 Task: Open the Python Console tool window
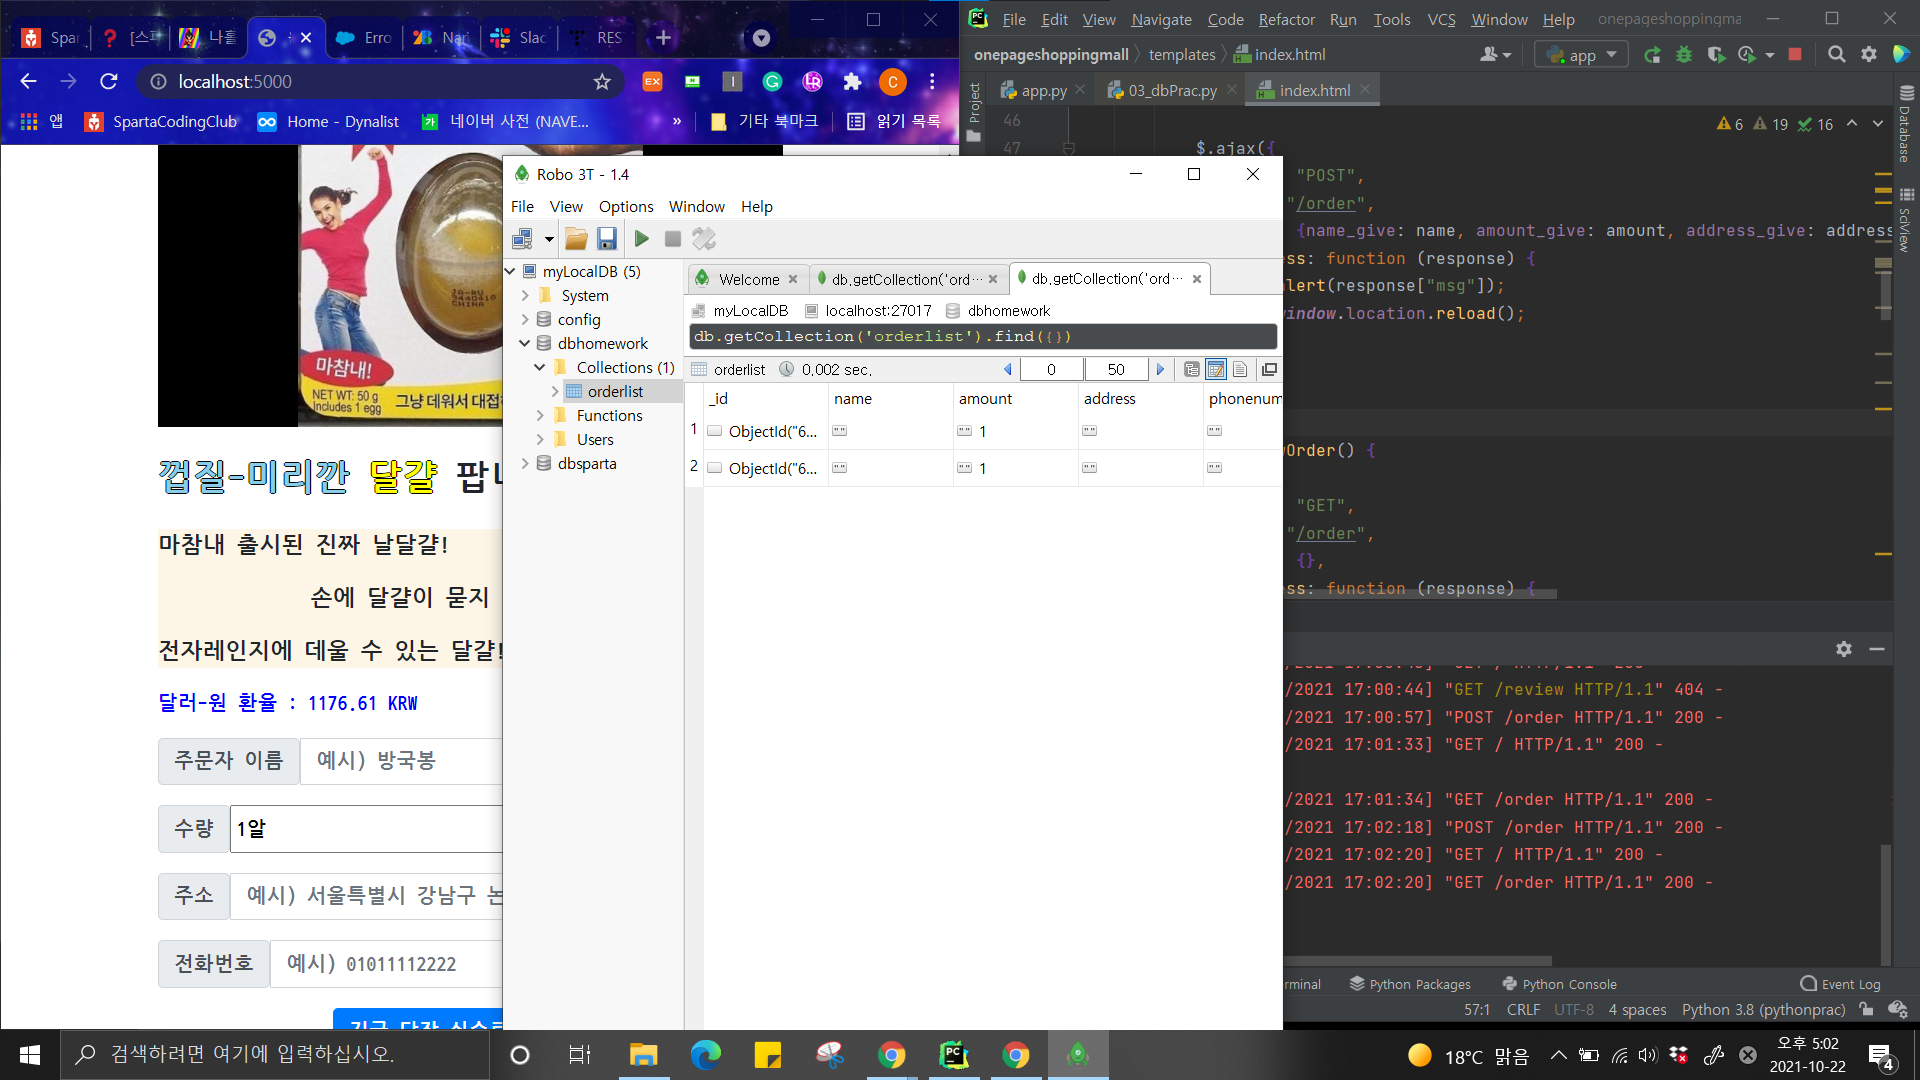1559,984
